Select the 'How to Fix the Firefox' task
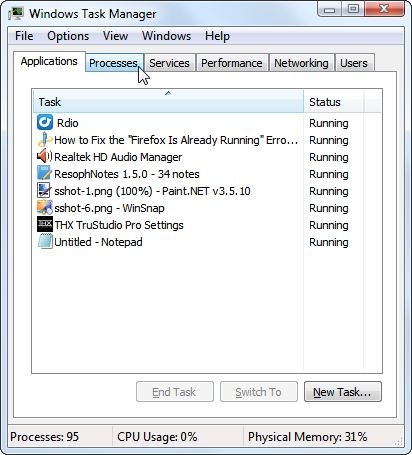Viewport: 412px width, 455px height. click(176, 140)
